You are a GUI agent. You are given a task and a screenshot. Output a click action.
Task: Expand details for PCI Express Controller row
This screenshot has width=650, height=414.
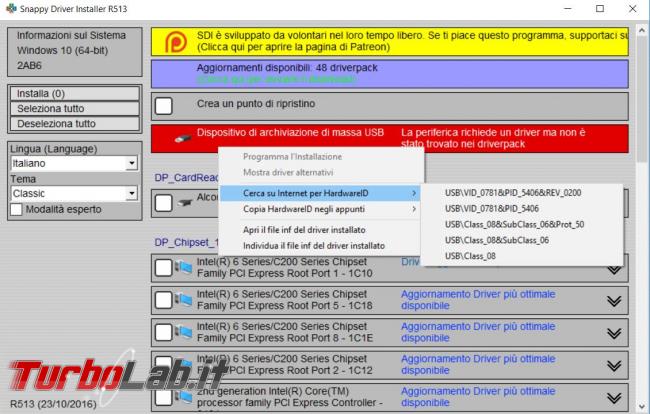click(x=614, y=398)
